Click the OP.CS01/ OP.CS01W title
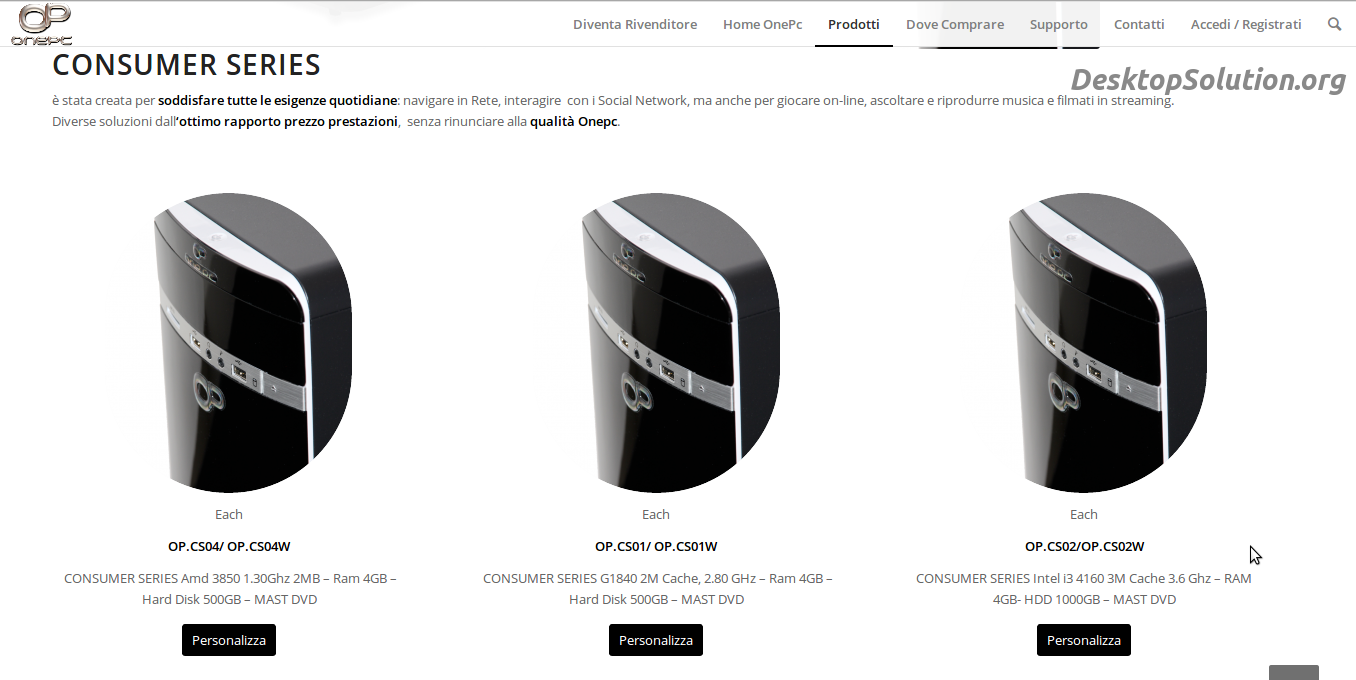1356x680 pixels. (656, 546)
